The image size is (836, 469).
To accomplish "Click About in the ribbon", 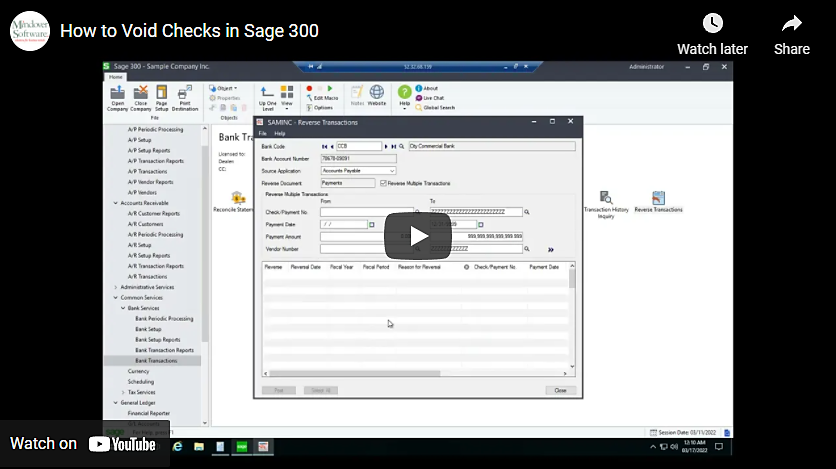I will pos(427,88).
